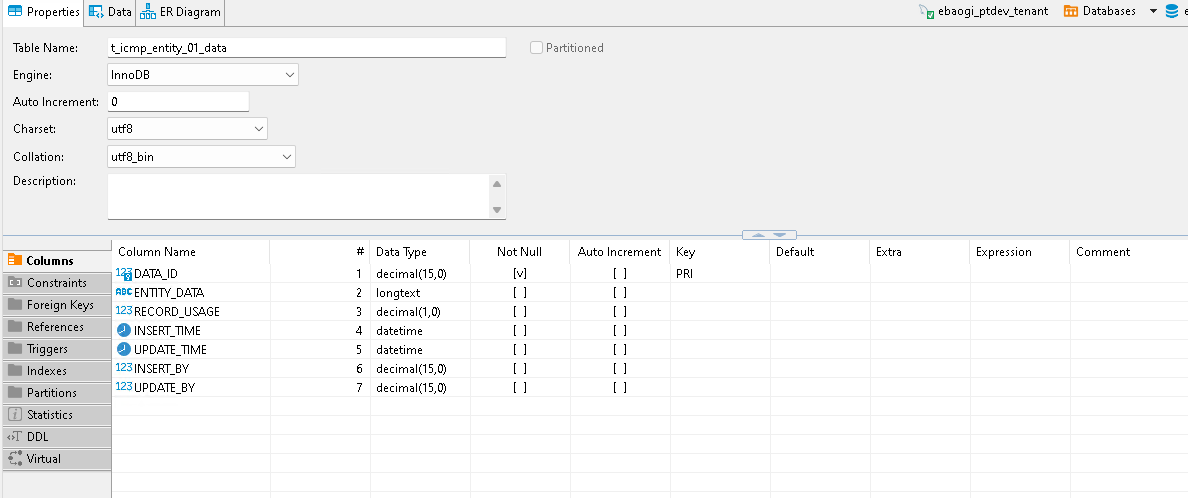Viewport: 1188px width, 498px height.
Task: Click Description scrollbar down arrow
Action: pos(497,210)
